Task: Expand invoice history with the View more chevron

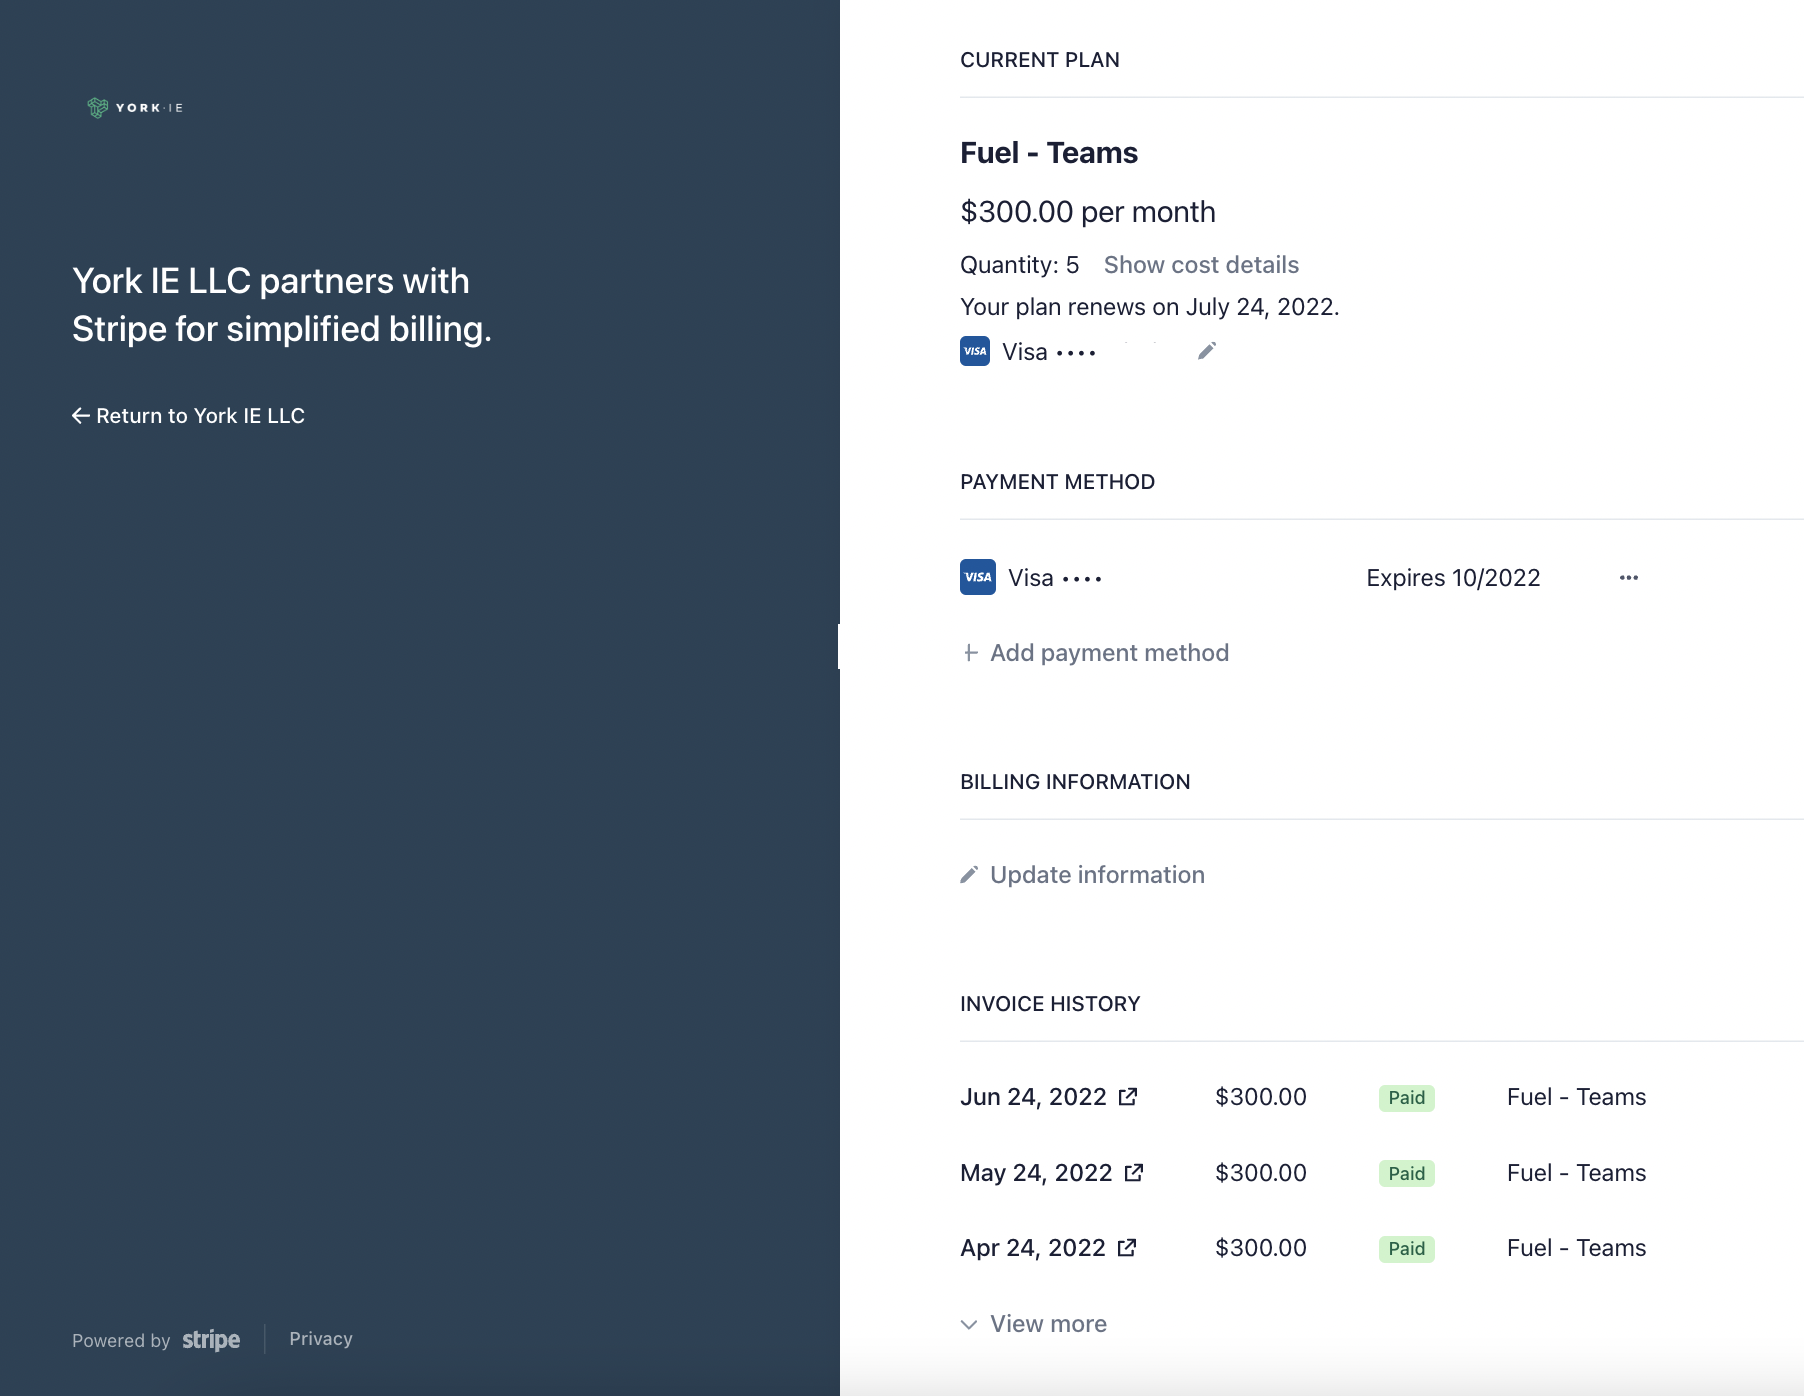Action: [969, 1324]
